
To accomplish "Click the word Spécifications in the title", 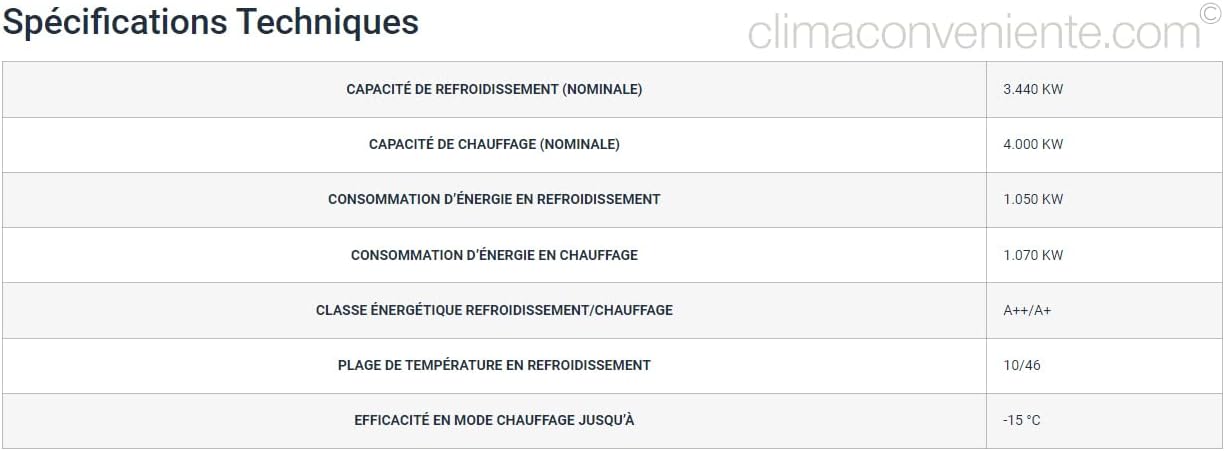I will (115, 22).
